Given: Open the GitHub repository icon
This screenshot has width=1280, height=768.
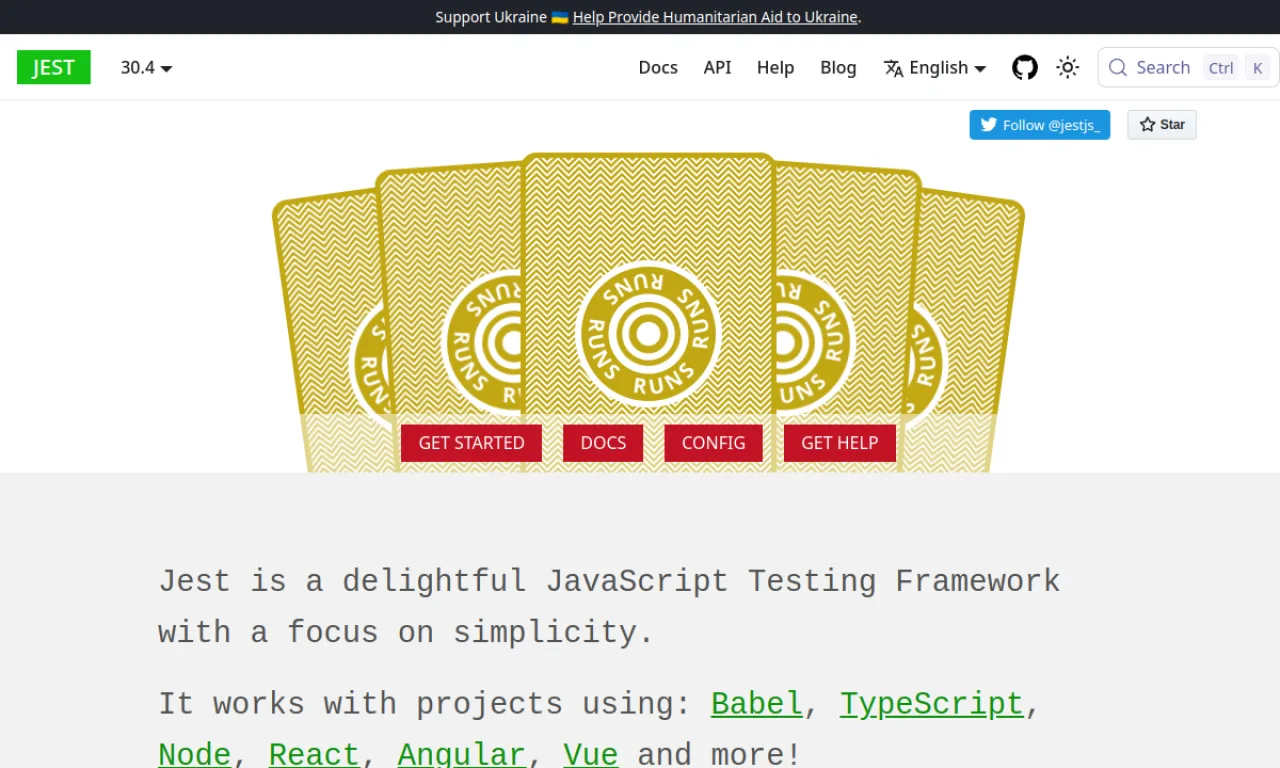Looking at the screenshot, I should tap(1025, 67).
